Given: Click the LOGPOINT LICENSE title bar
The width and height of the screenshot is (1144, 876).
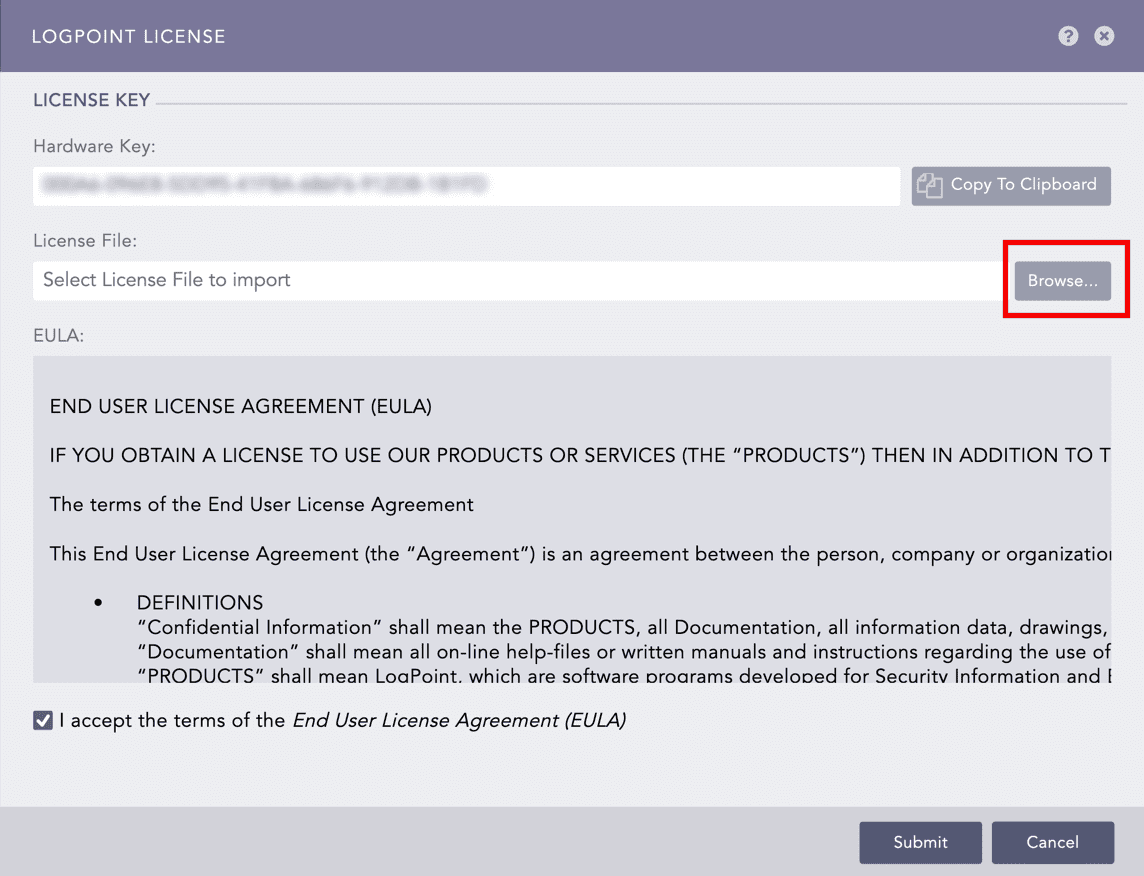Looking at the screenshot, I should (128, 36).
